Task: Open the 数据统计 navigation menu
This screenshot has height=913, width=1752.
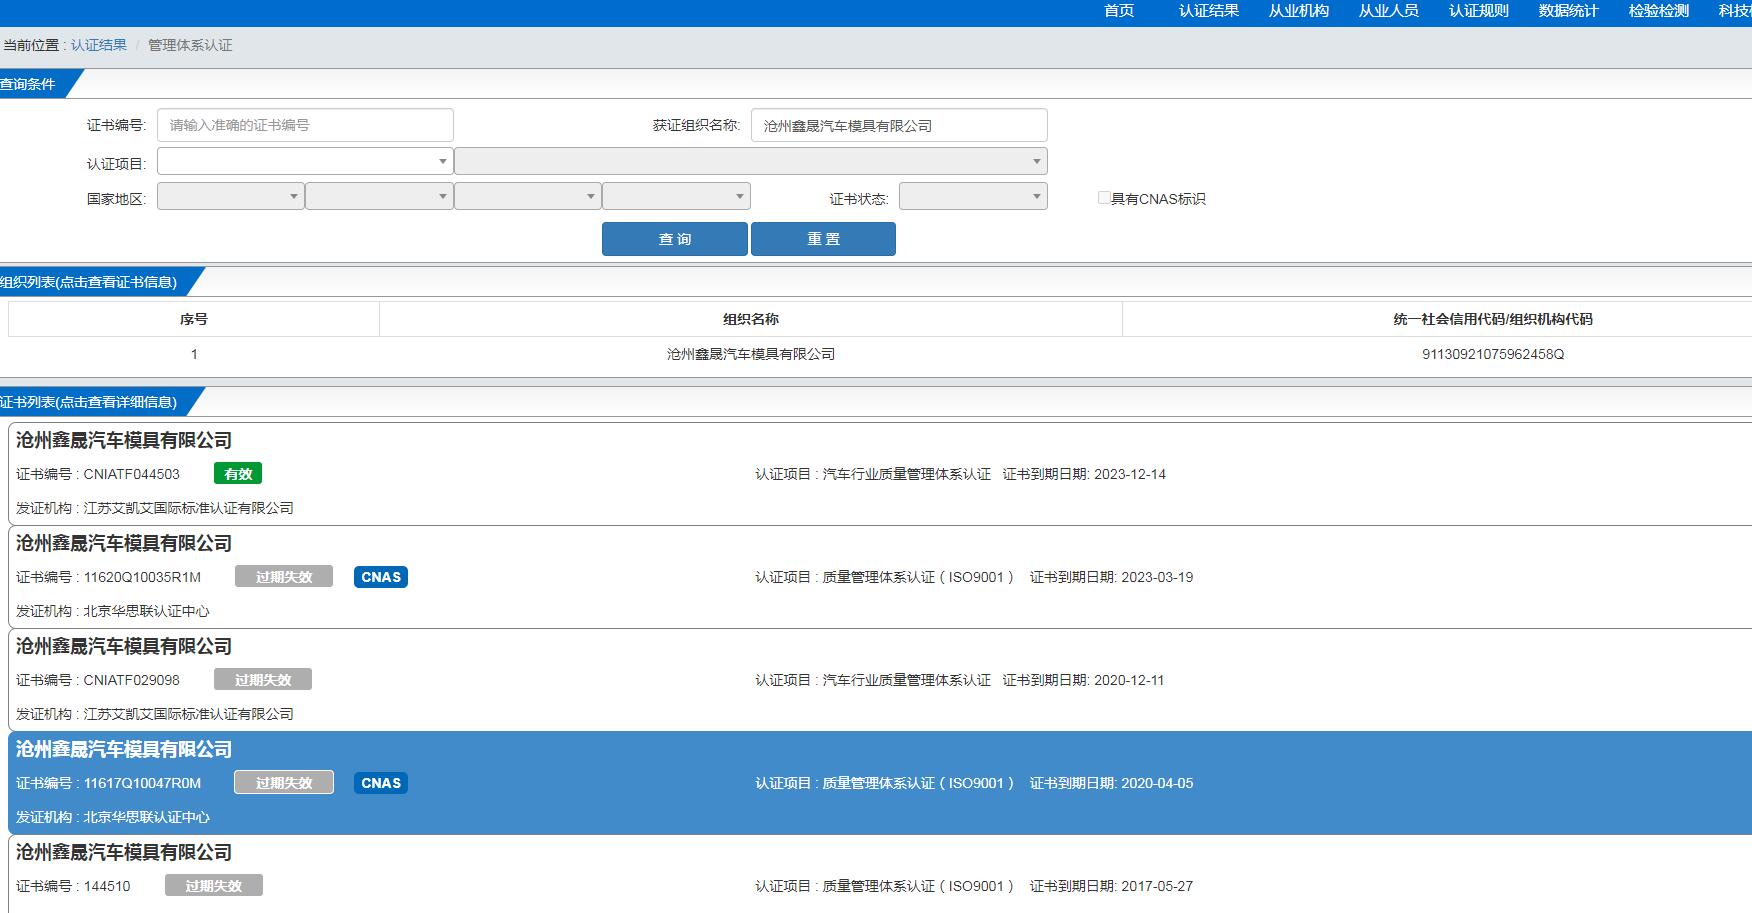Action: (x=1569, y=11)
